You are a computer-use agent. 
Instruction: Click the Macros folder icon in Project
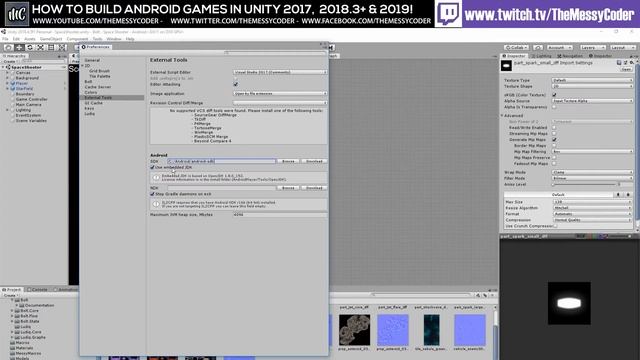(x=12, y=343)
